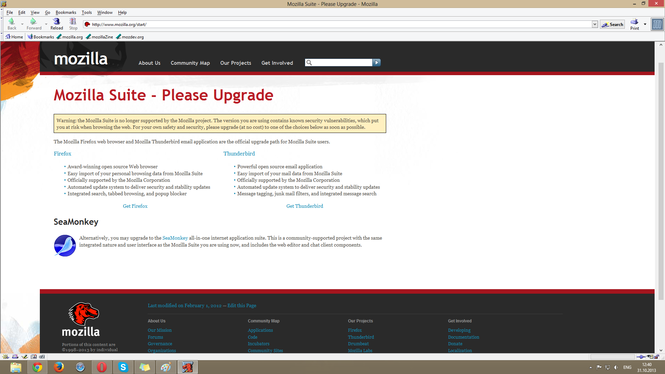Open the Edit menu

[x=22, y=13]
